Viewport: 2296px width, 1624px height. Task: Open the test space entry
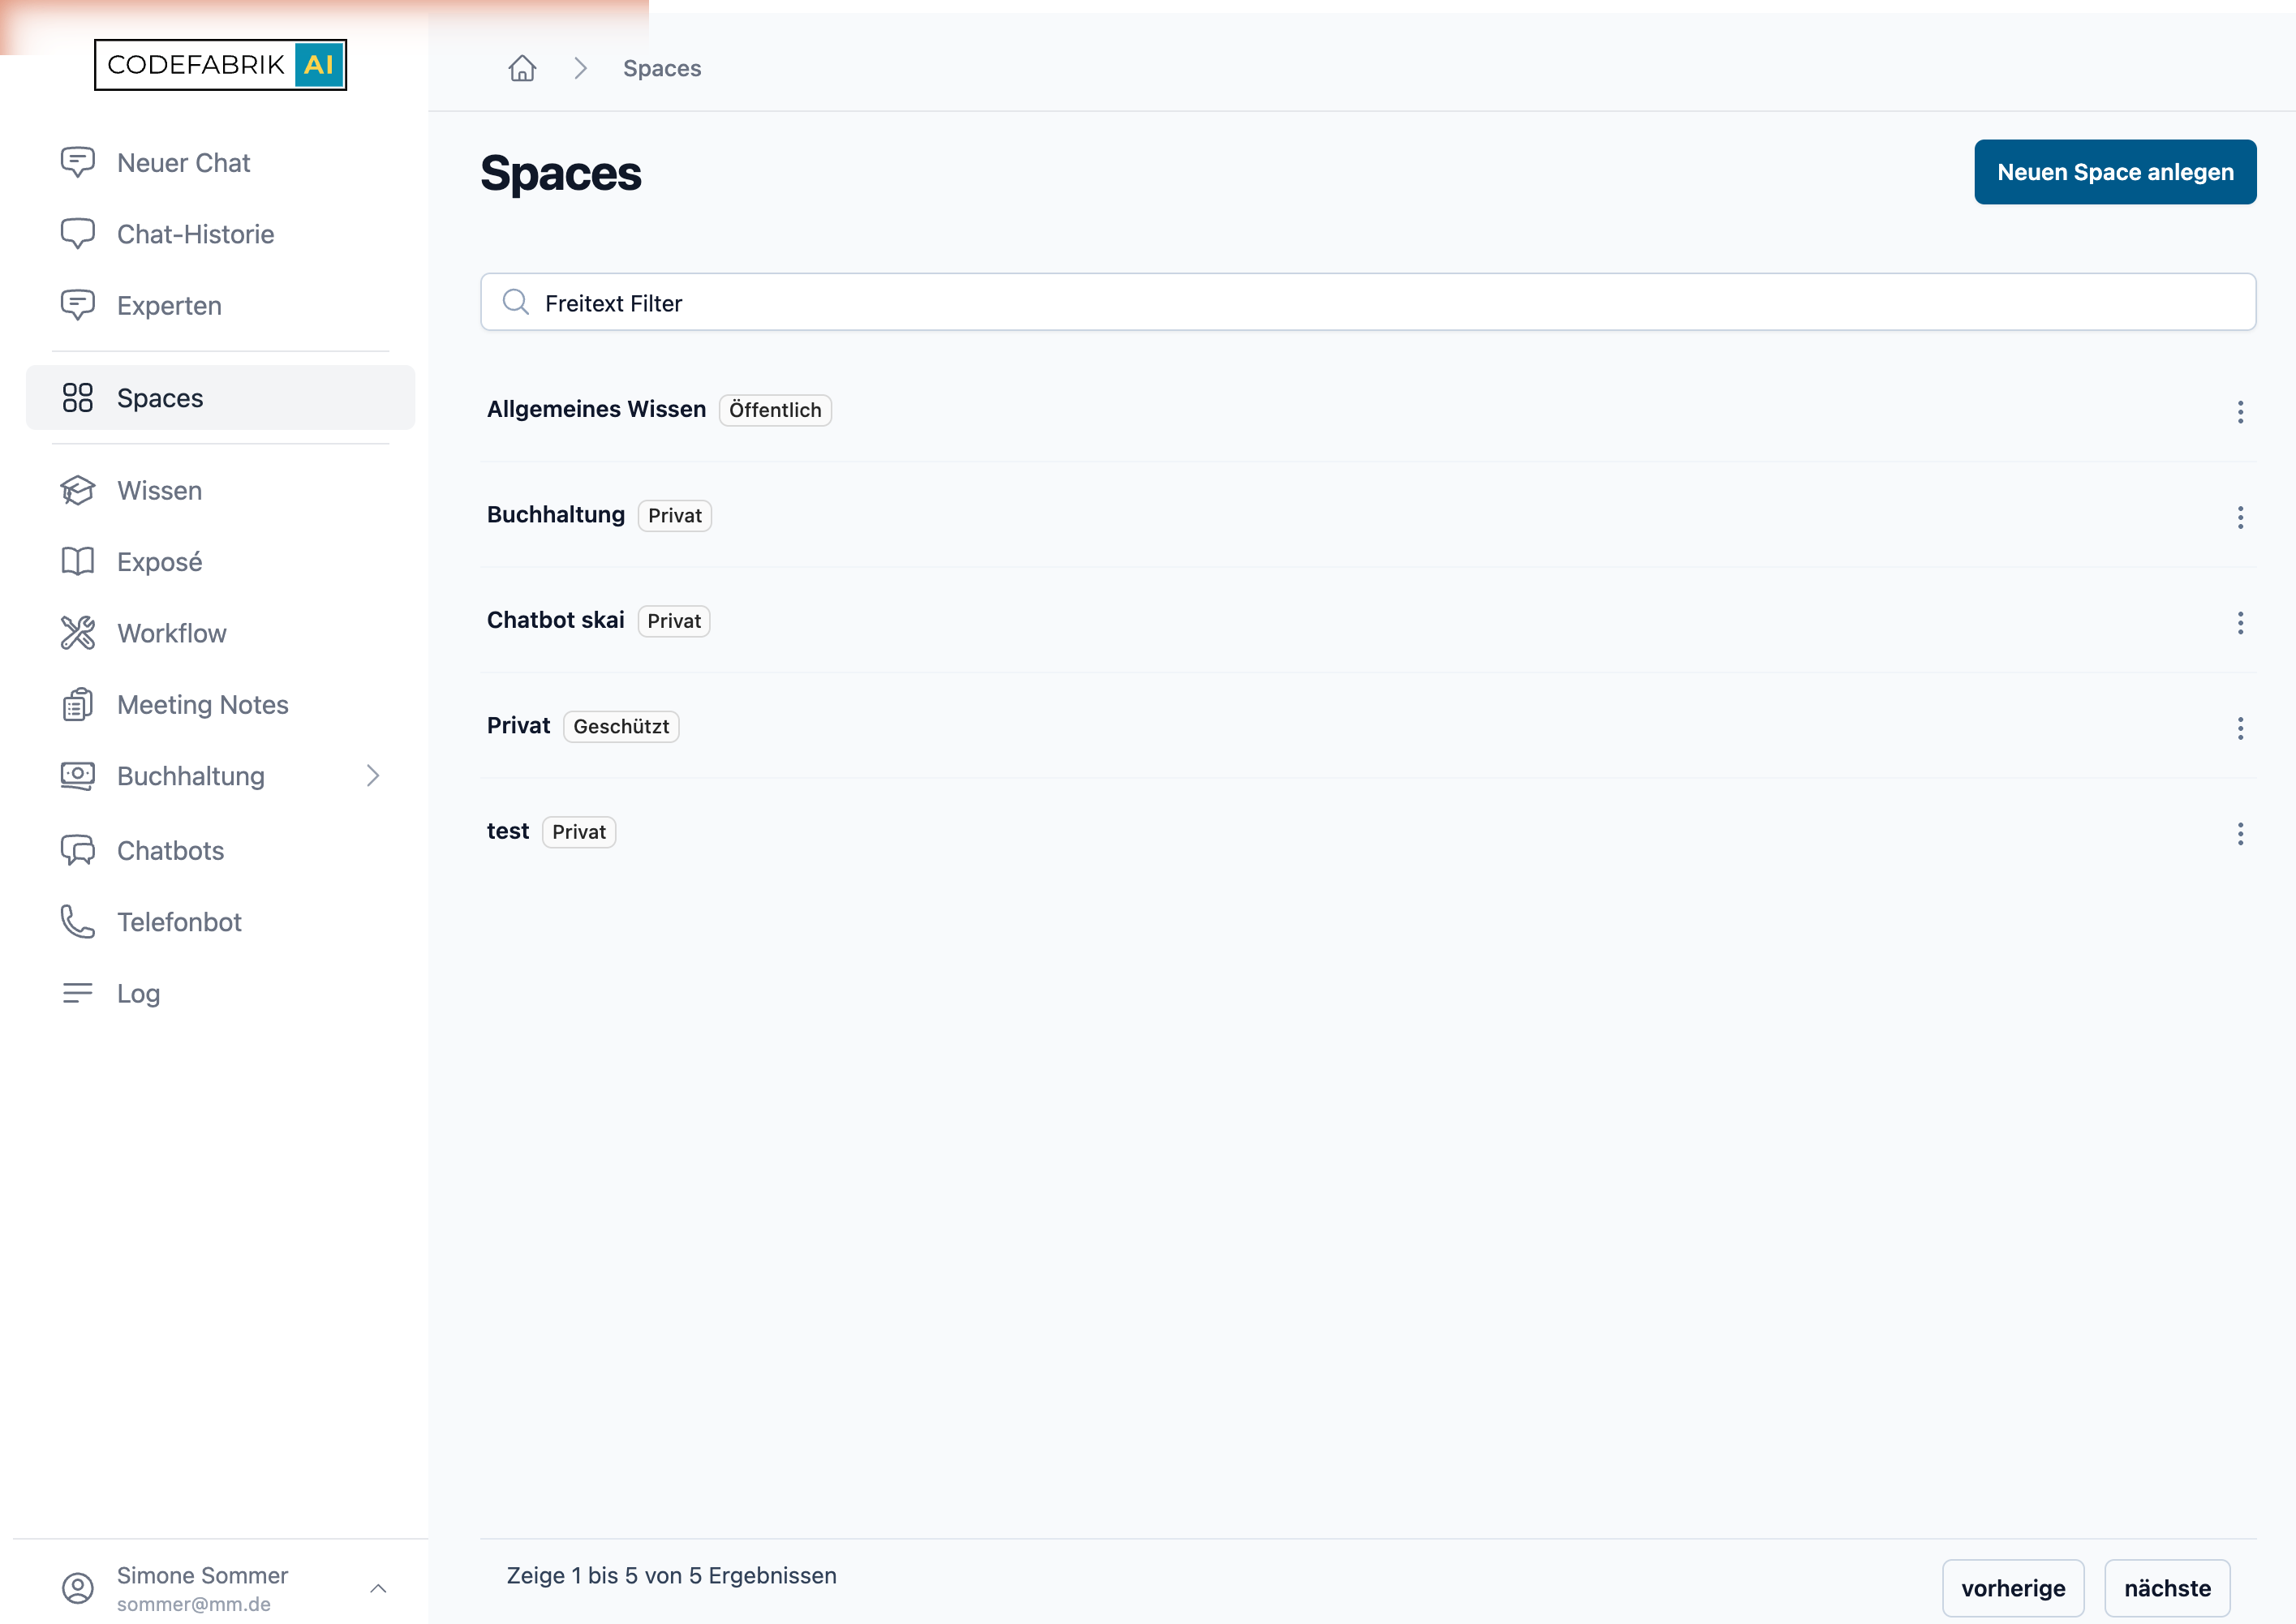(x=507, y=831)
